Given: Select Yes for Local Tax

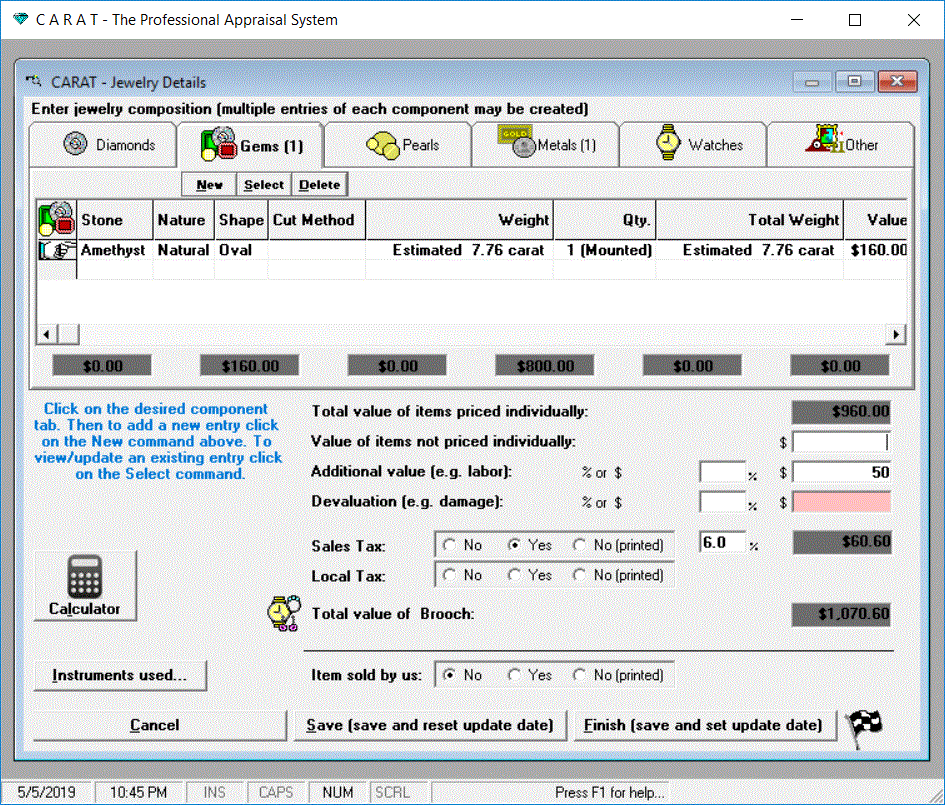Looking at the screenshot, I should pyautogui.click(x=515, y=575).
